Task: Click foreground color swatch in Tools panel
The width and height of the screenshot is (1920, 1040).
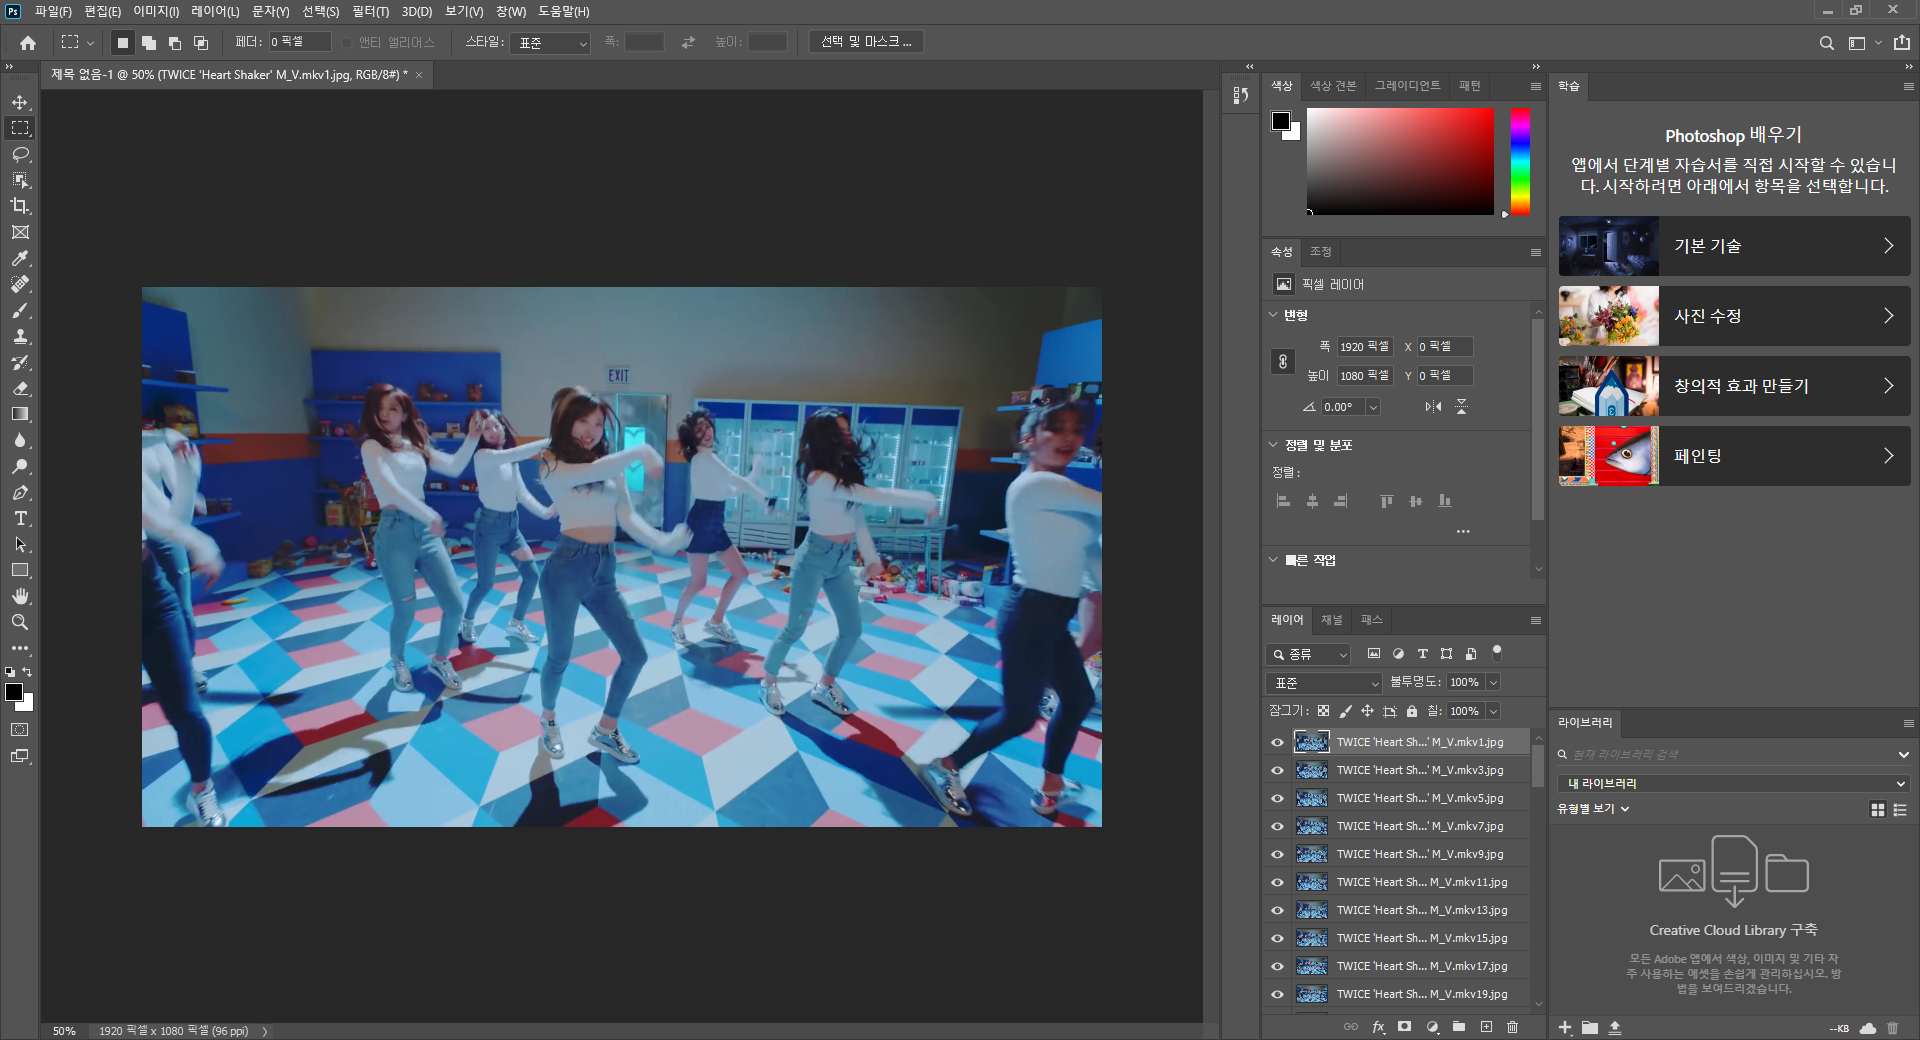Action: (14, 692)
